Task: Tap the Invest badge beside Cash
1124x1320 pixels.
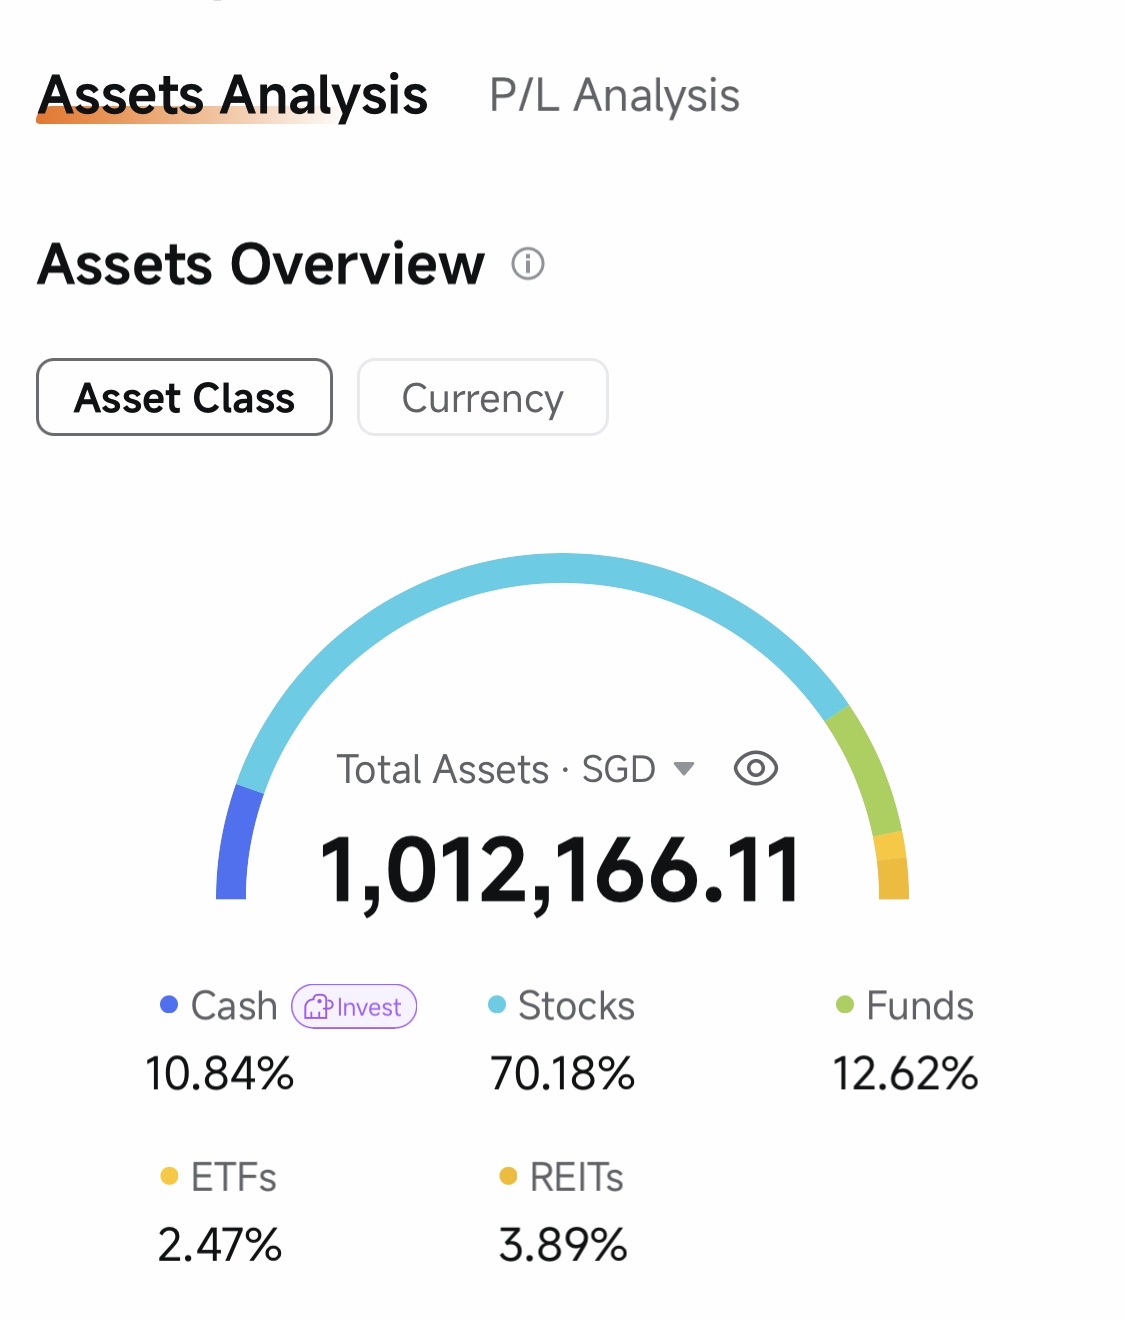Action: [x=354, y=1006]
